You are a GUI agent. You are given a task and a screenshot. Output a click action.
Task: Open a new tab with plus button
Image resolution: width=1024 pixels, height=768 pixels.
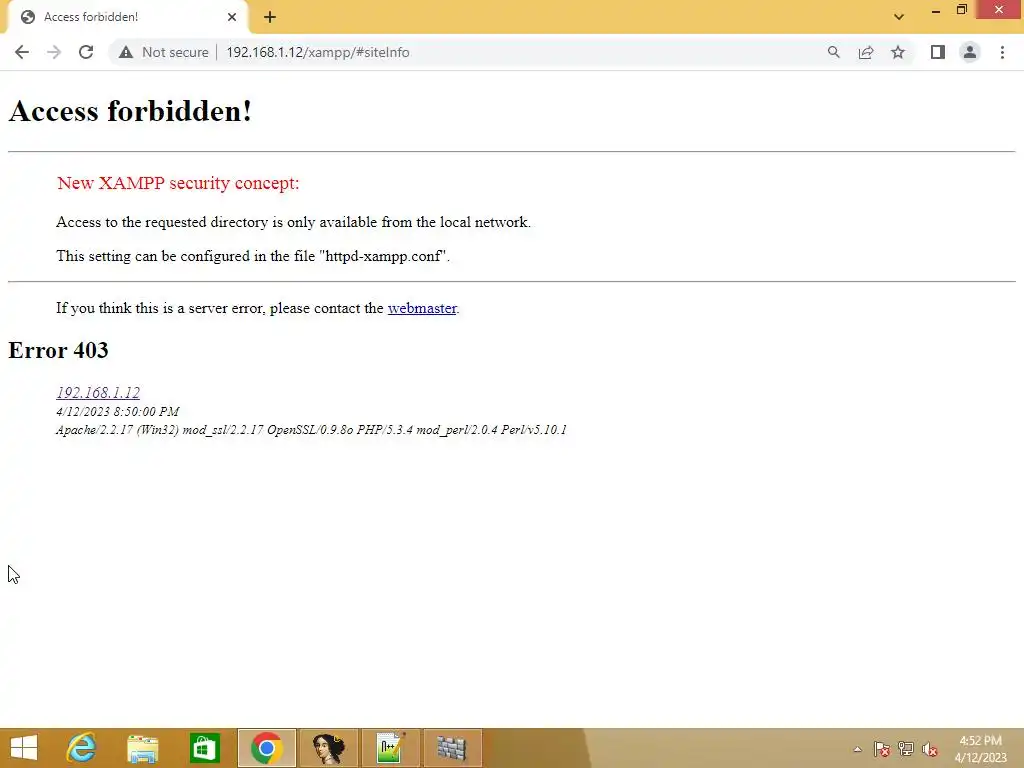pyautogui.click(x=270, y=17)
